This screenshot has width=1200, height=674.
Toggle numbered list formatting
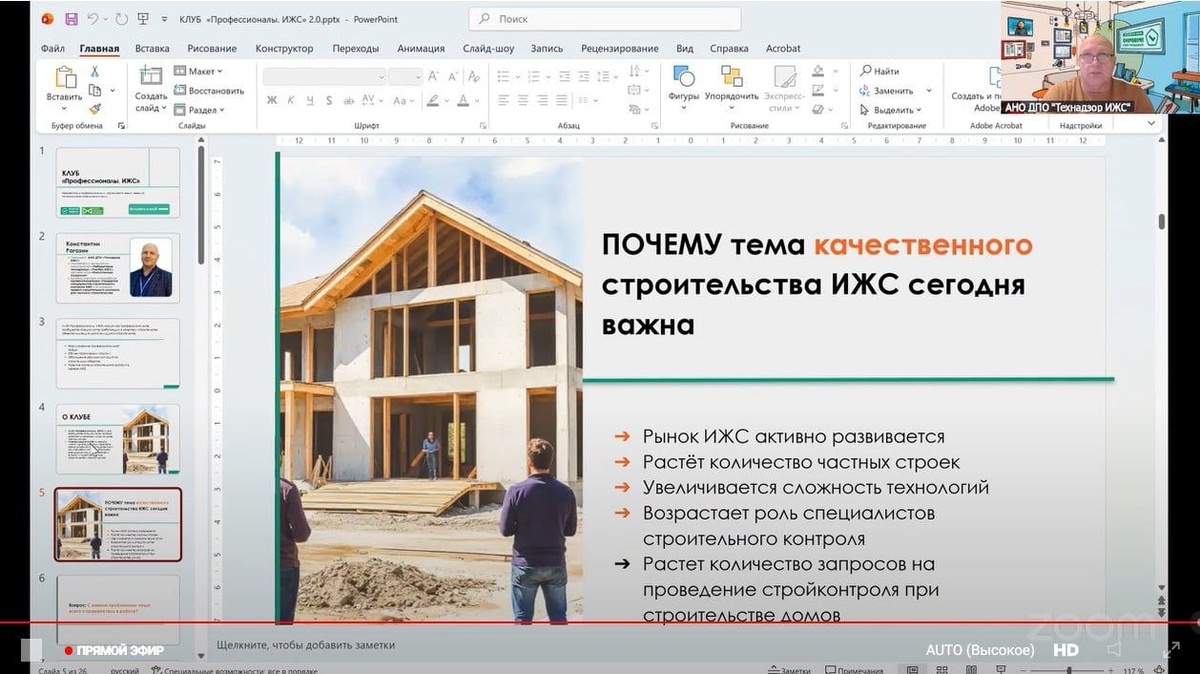point(534,76)
